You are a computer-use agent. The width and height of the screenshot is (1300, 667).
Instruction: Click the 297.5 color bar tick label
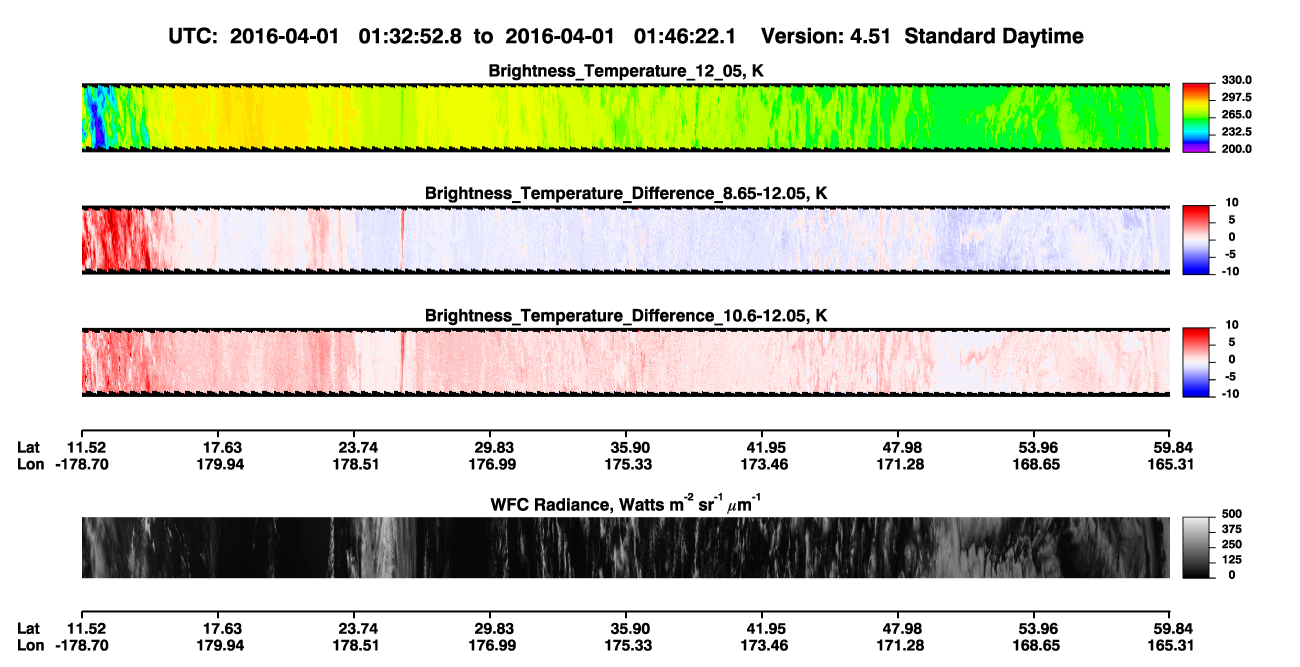click(x=1237, y=98)
